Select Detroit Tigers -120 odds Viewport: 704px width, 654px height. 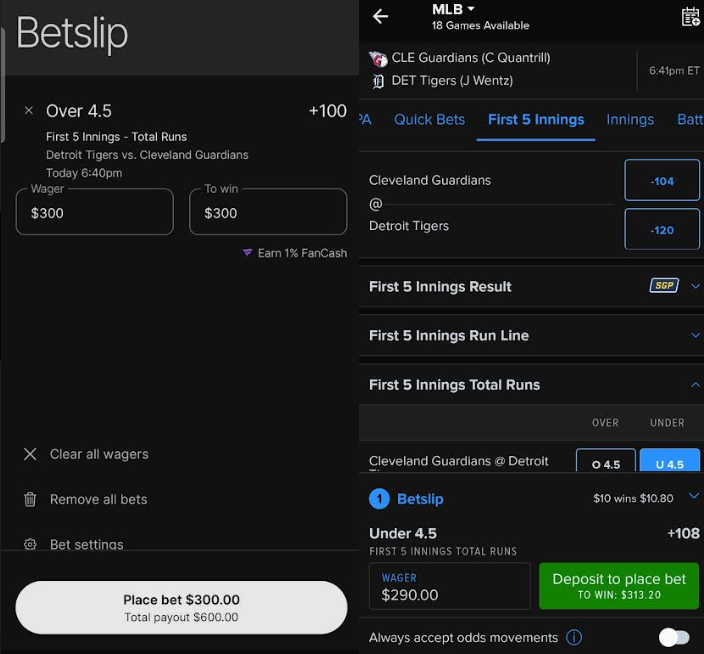662,229
